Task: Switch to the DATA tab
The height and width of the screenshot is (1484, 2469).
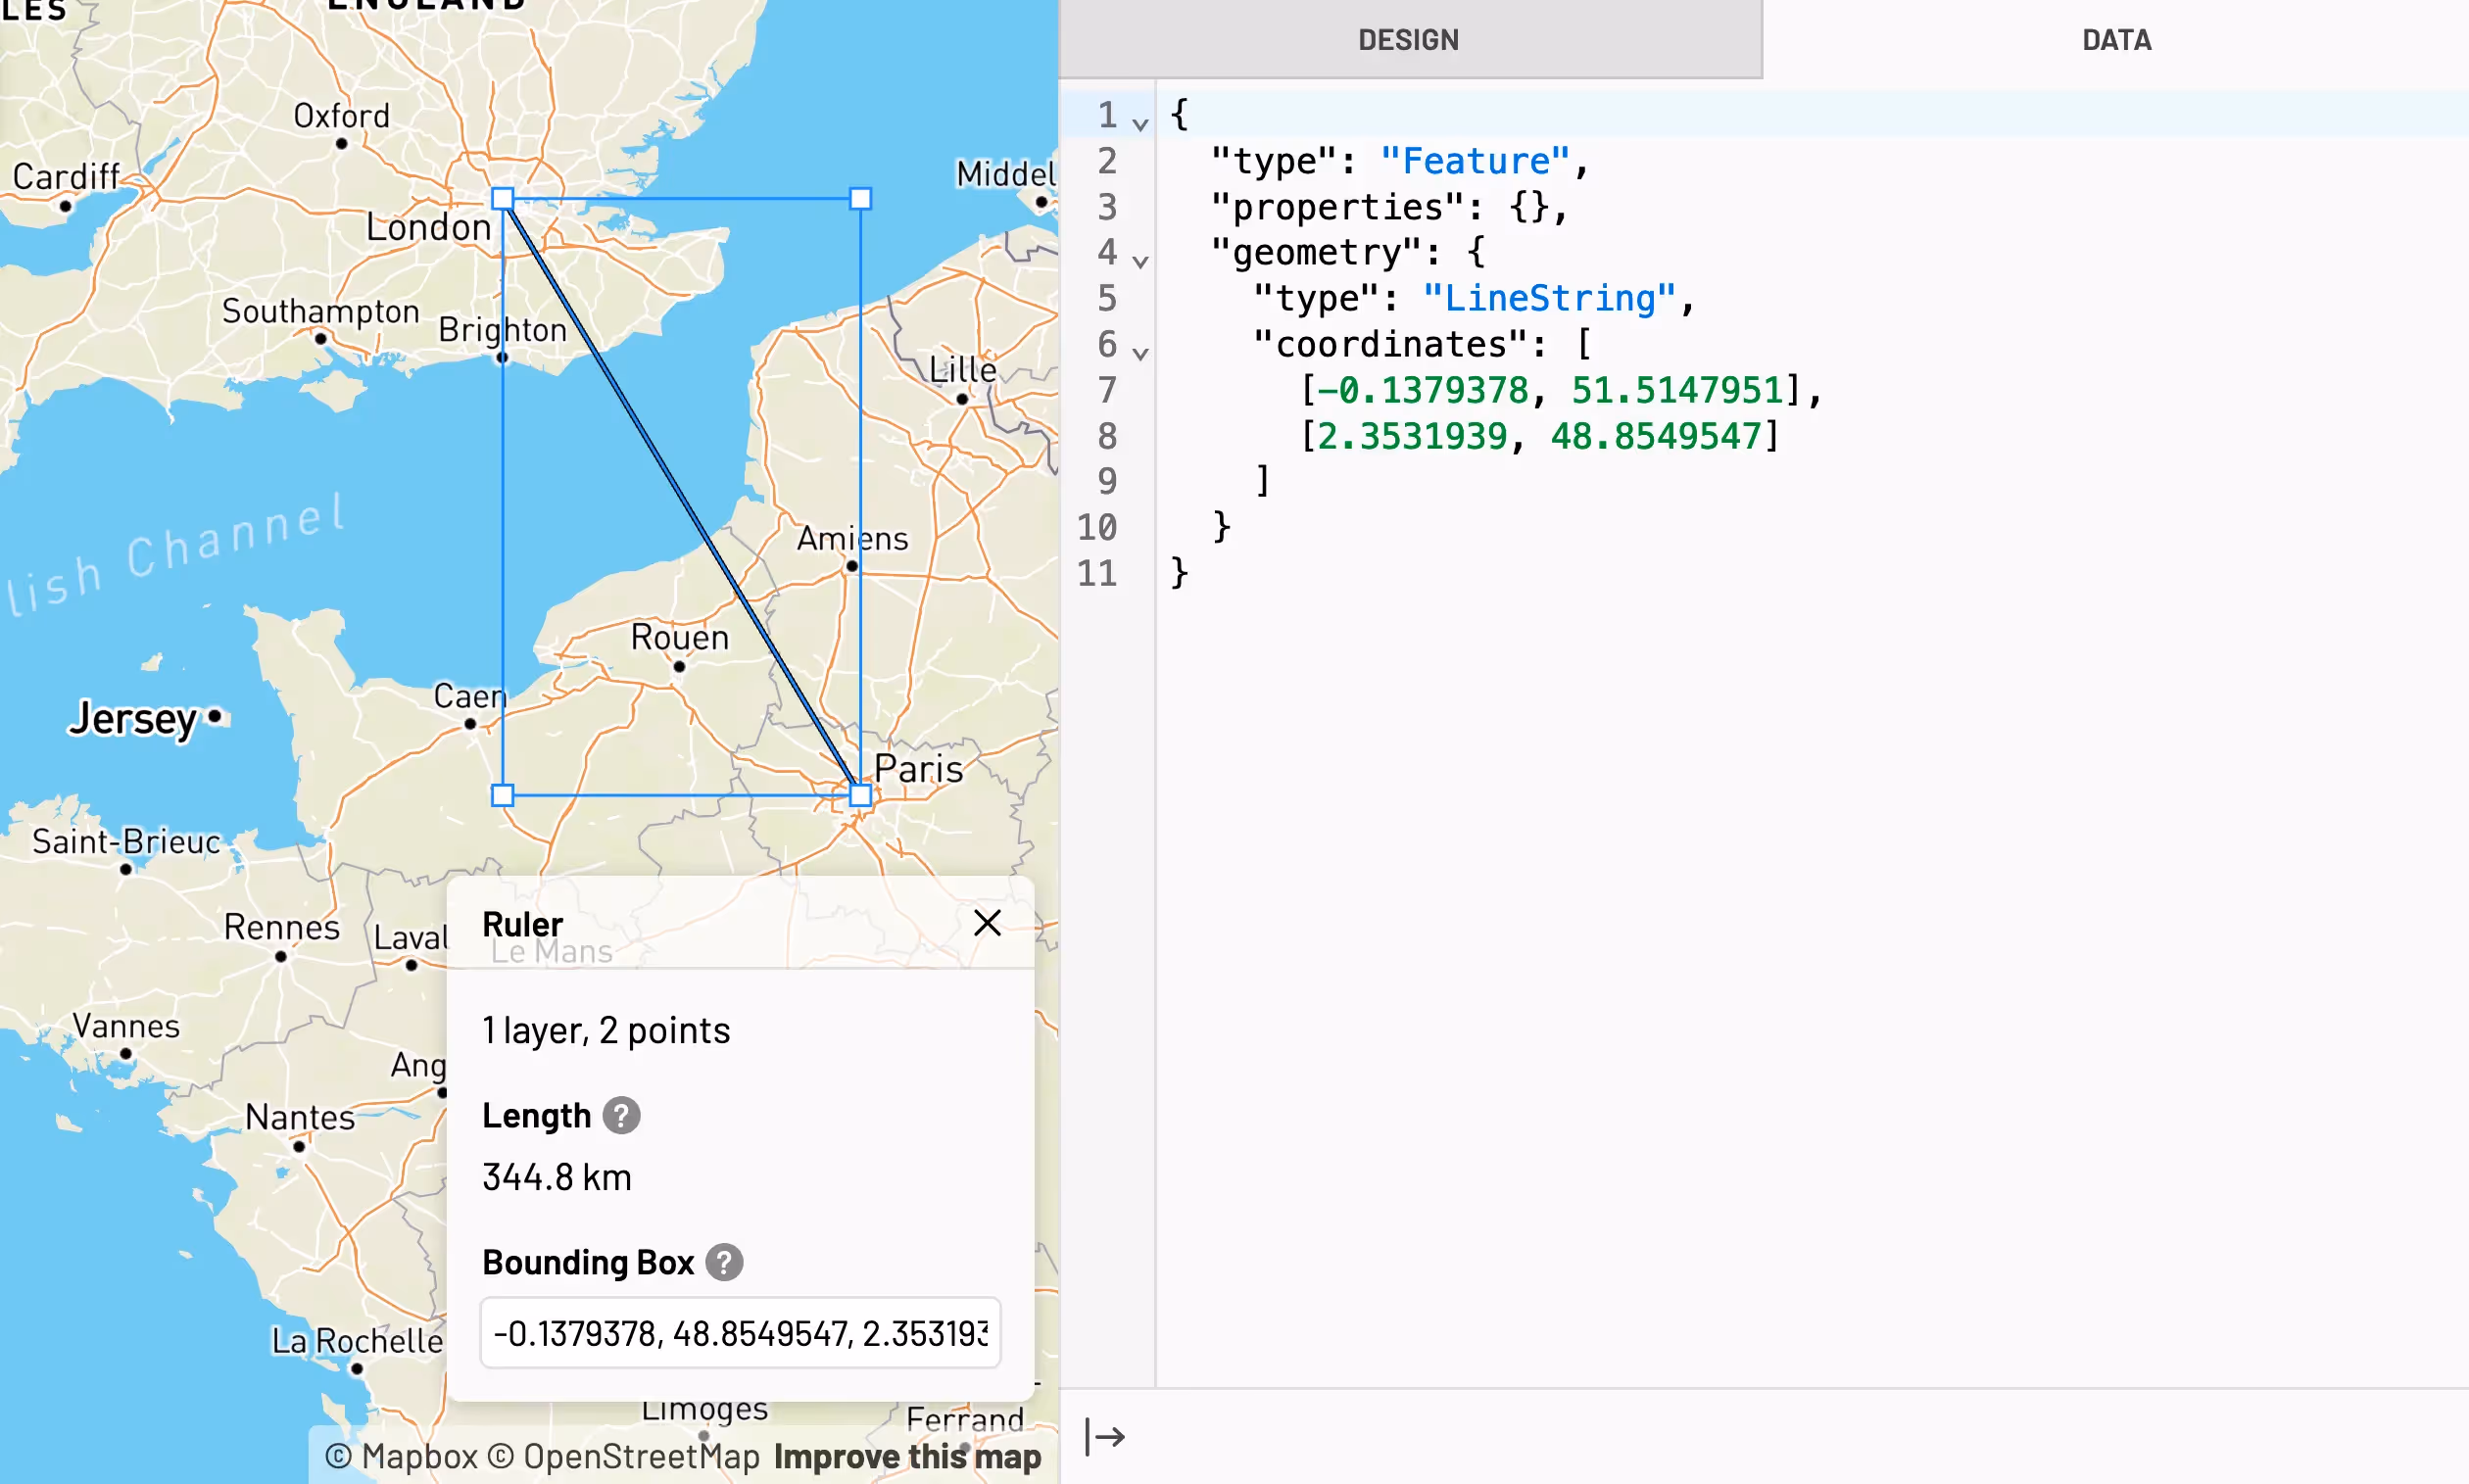Action: point(2116,40)
